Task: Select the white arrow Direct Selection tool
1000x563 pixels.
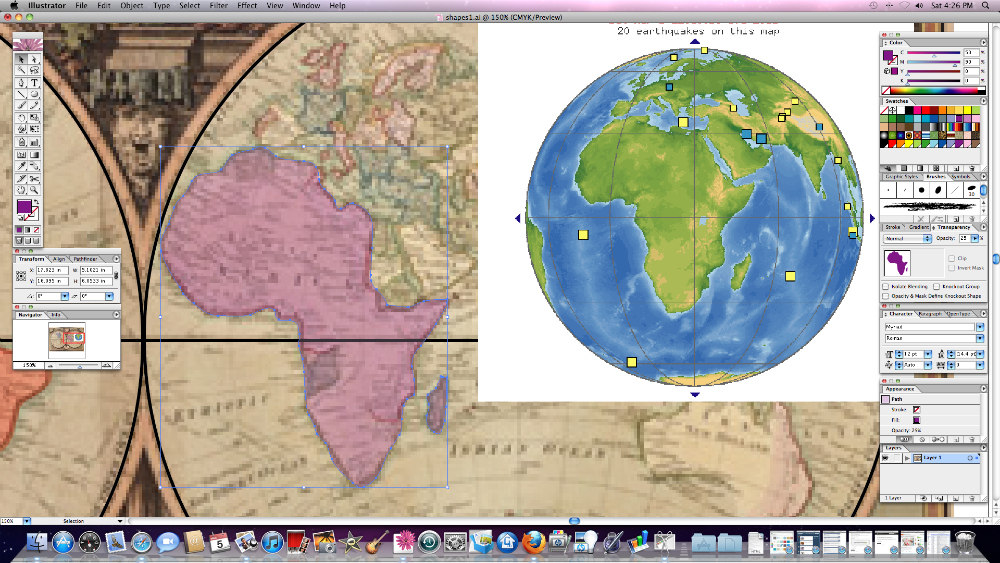Action: pos(34,59)
